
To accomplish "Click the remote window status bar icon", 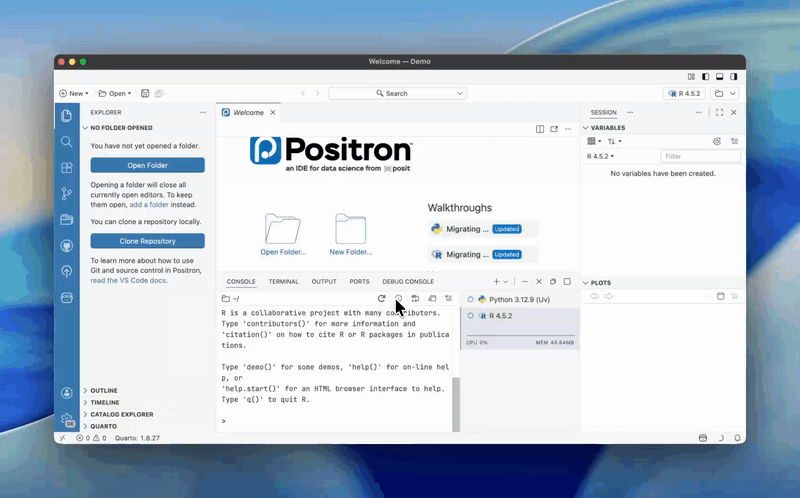I will coord(62,438).
